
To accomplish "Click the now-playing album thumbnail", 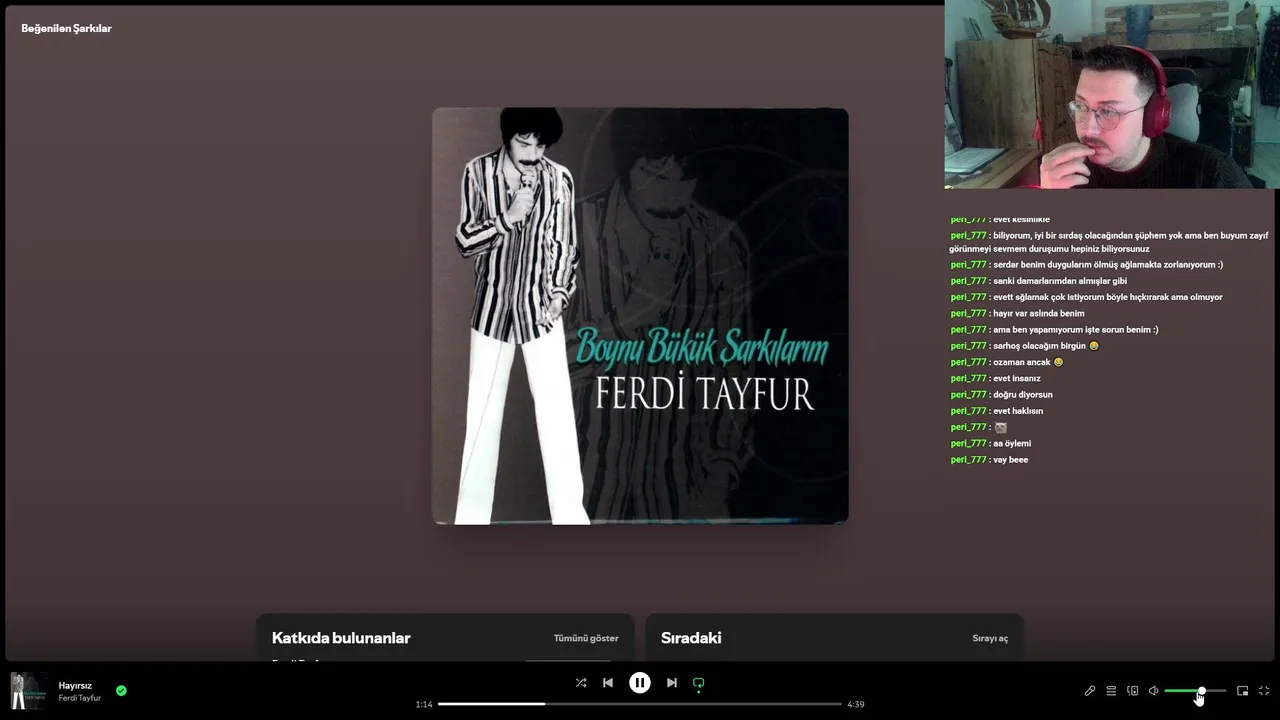I will coord(28,691).
